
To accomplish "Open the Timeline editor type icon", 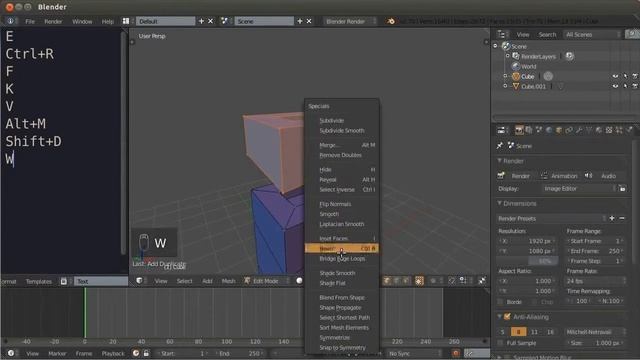I will click(x=11, y=353).
